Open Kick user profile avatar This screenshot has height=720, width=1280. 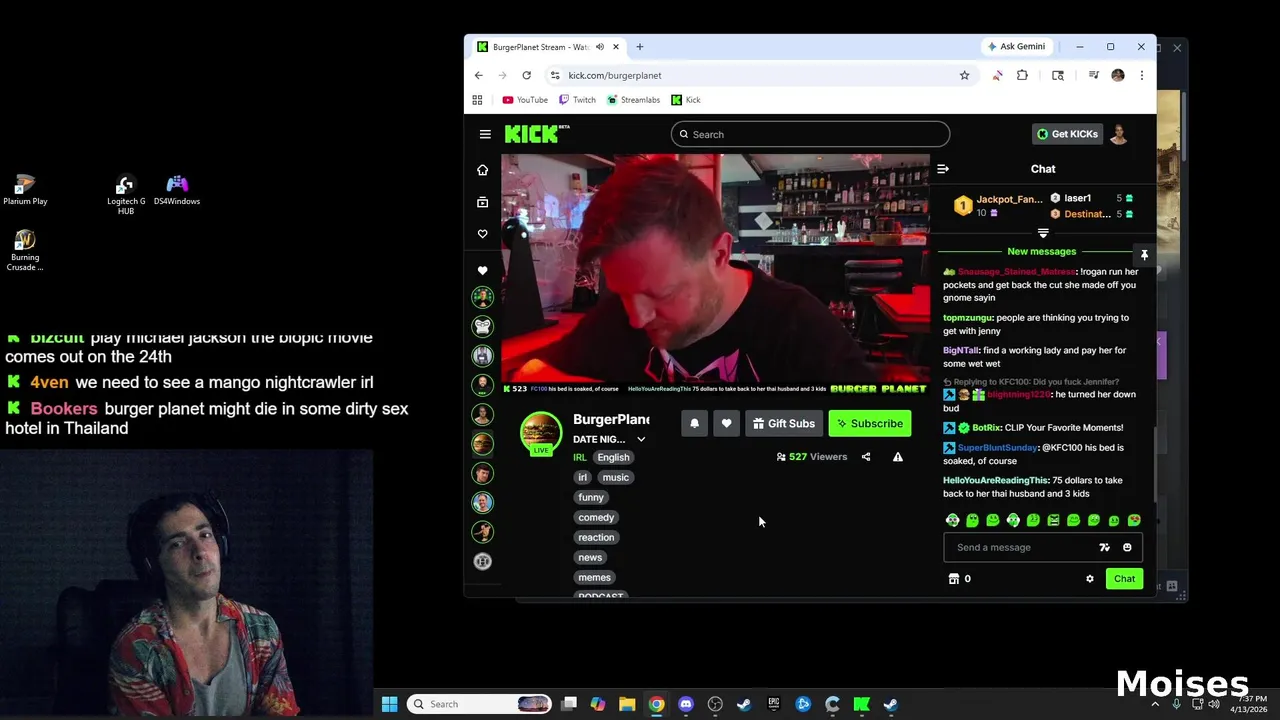point(1119,134)
